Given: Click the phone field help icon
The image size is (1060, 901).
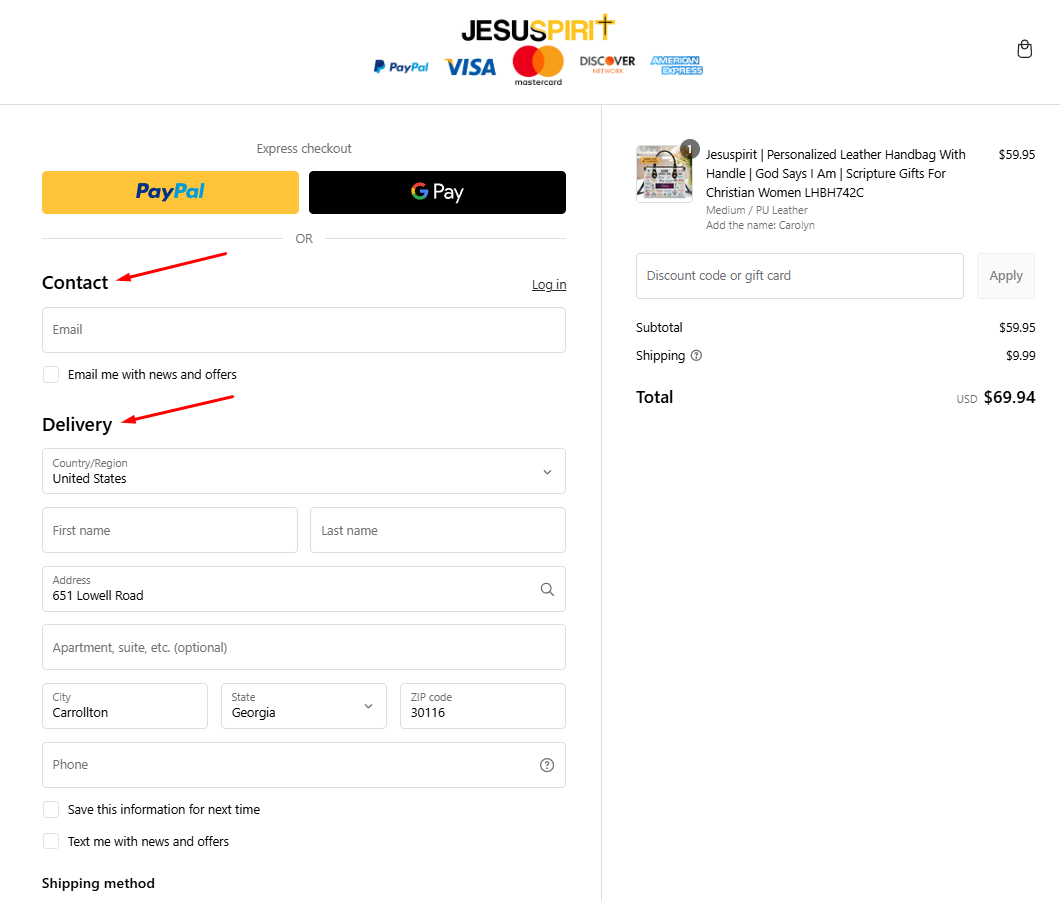Looking at the screenshot, I should point(547,765).
